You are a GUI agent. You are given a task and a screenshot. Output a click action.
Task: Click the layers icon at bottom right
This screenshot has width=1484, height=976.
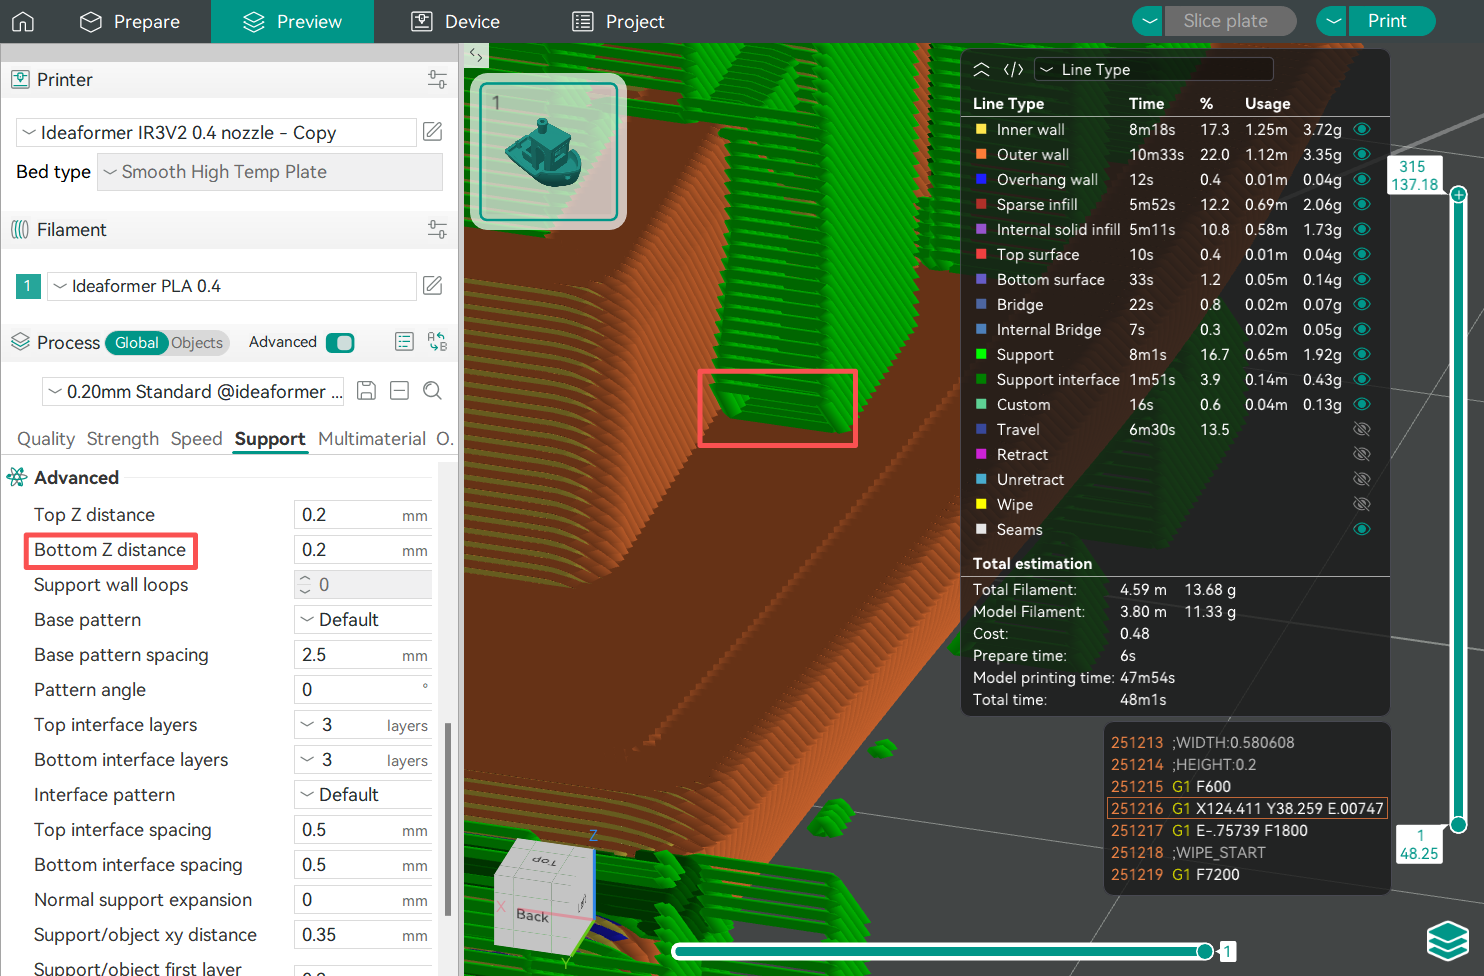(x=1447, y=940)
